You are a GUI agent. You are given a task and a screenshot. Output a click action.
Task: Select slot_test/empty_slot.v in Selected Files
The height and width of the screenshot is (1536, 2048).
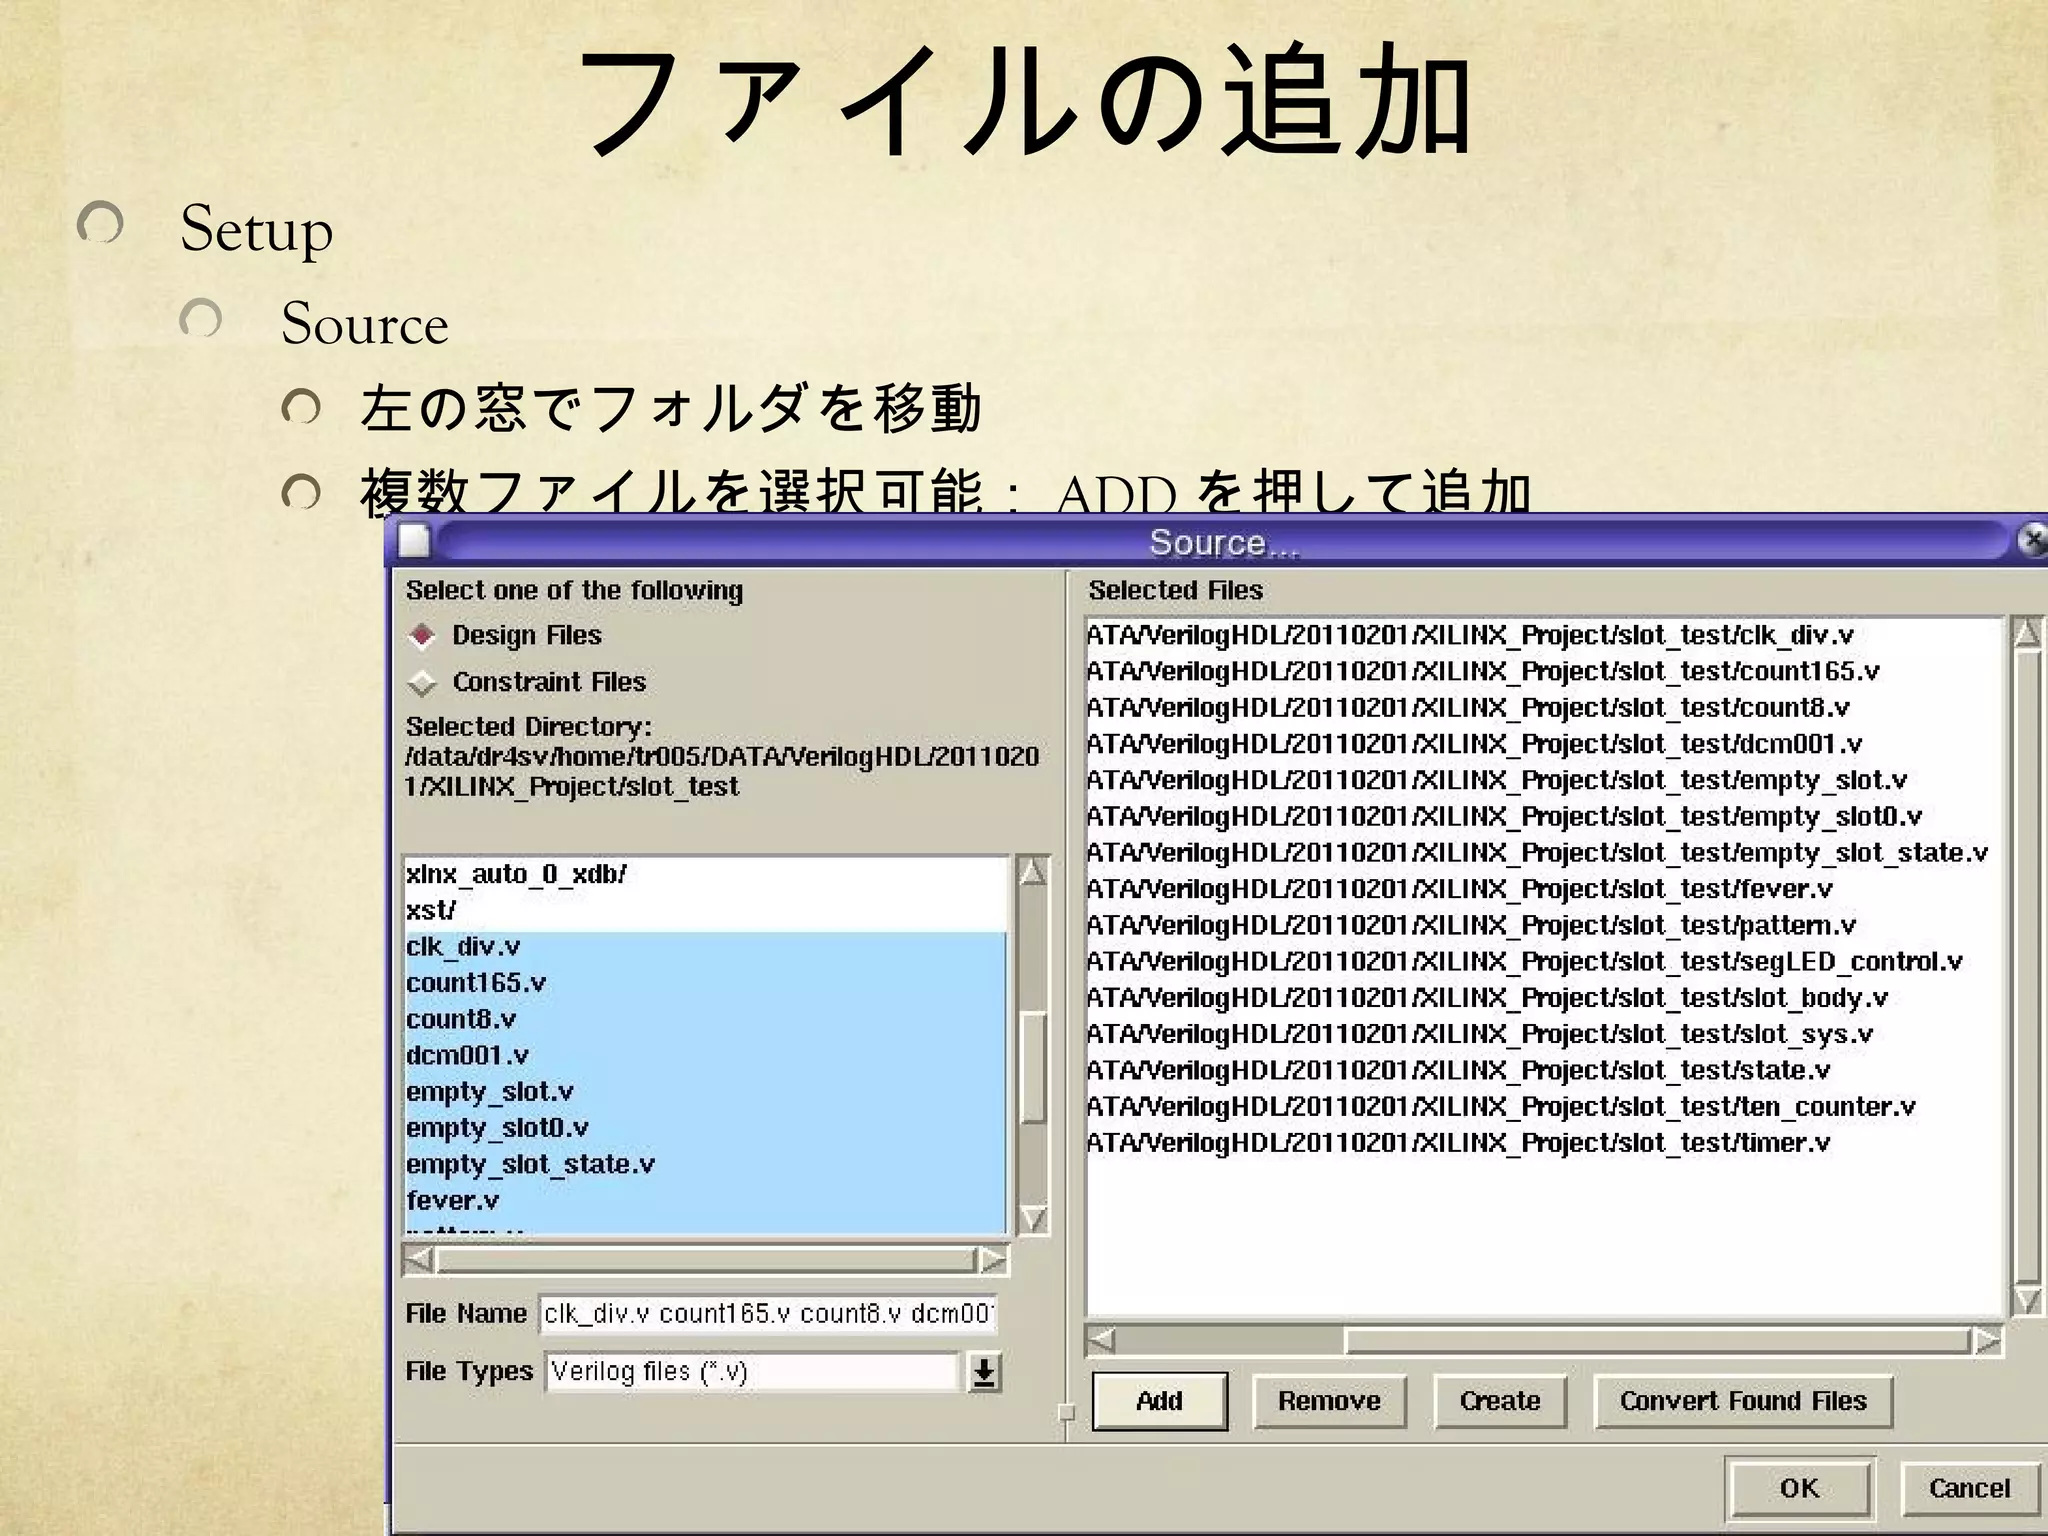[x=1546, y=780]
